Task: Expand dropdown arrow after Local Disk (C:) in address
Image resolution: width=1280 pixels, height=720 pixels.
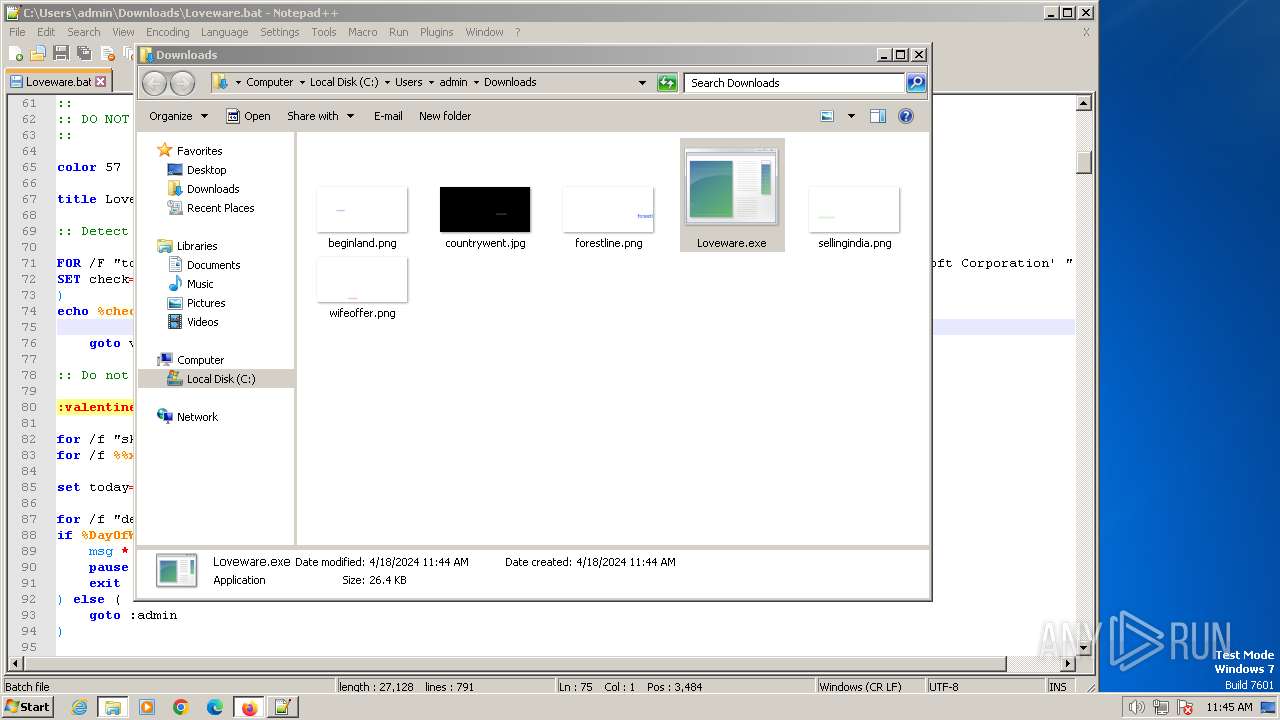Action: point(387,83)
